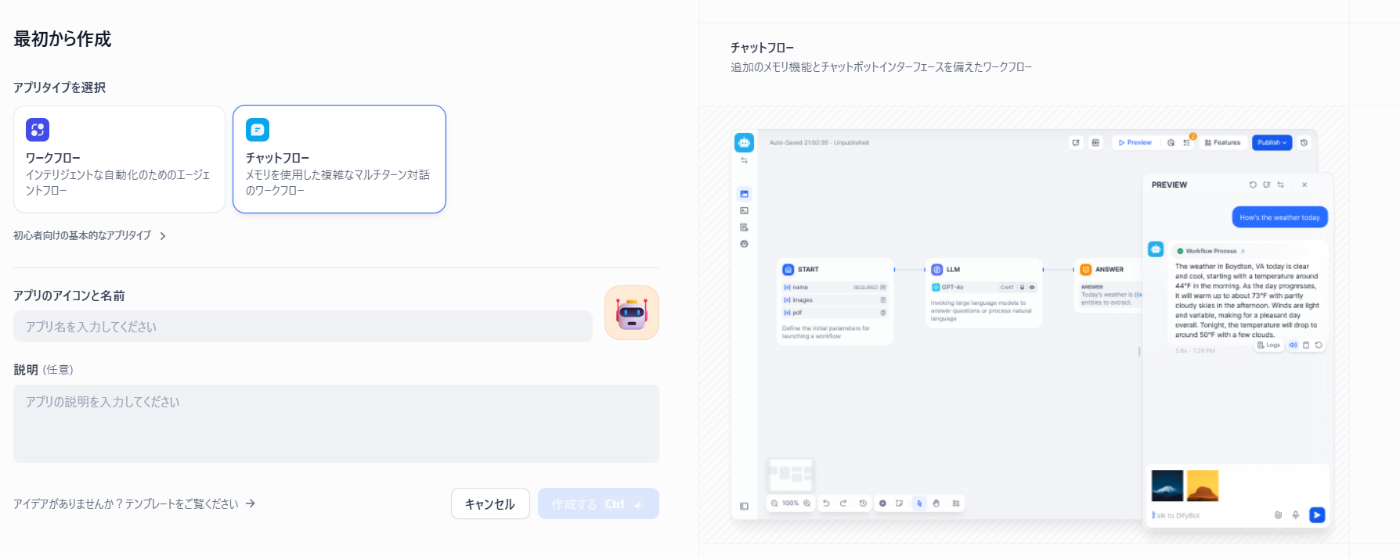
Task: Click the チャットフロー title above the preview
Action: pos(762,48)
